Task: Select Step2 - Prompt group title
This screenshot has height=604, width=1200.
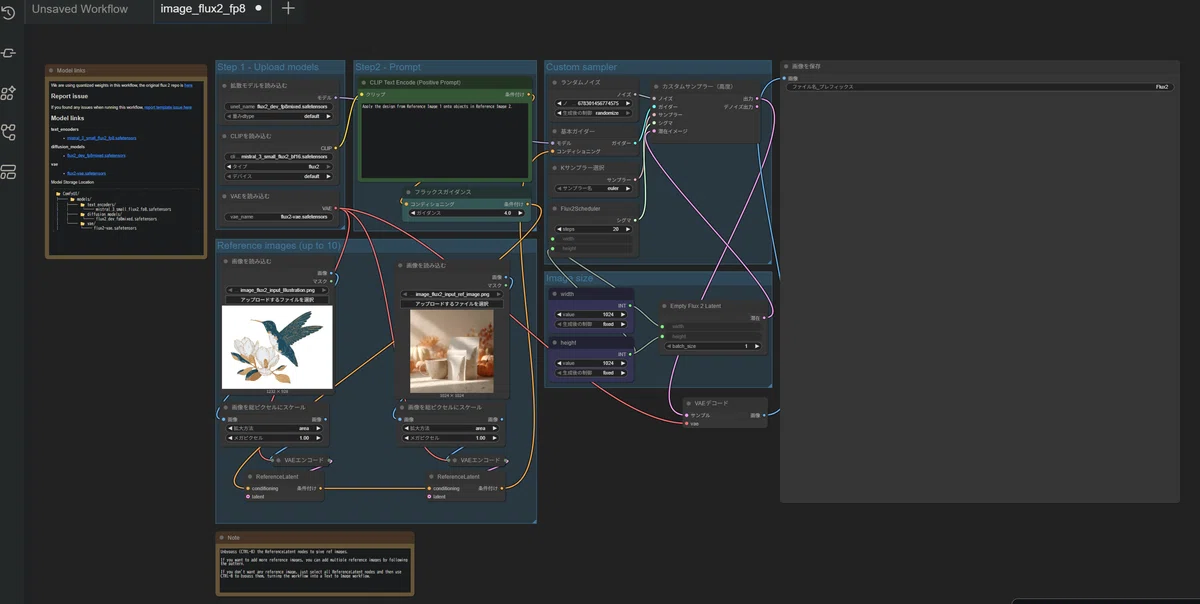Action: pyautogui.click(x=388, y=67)
